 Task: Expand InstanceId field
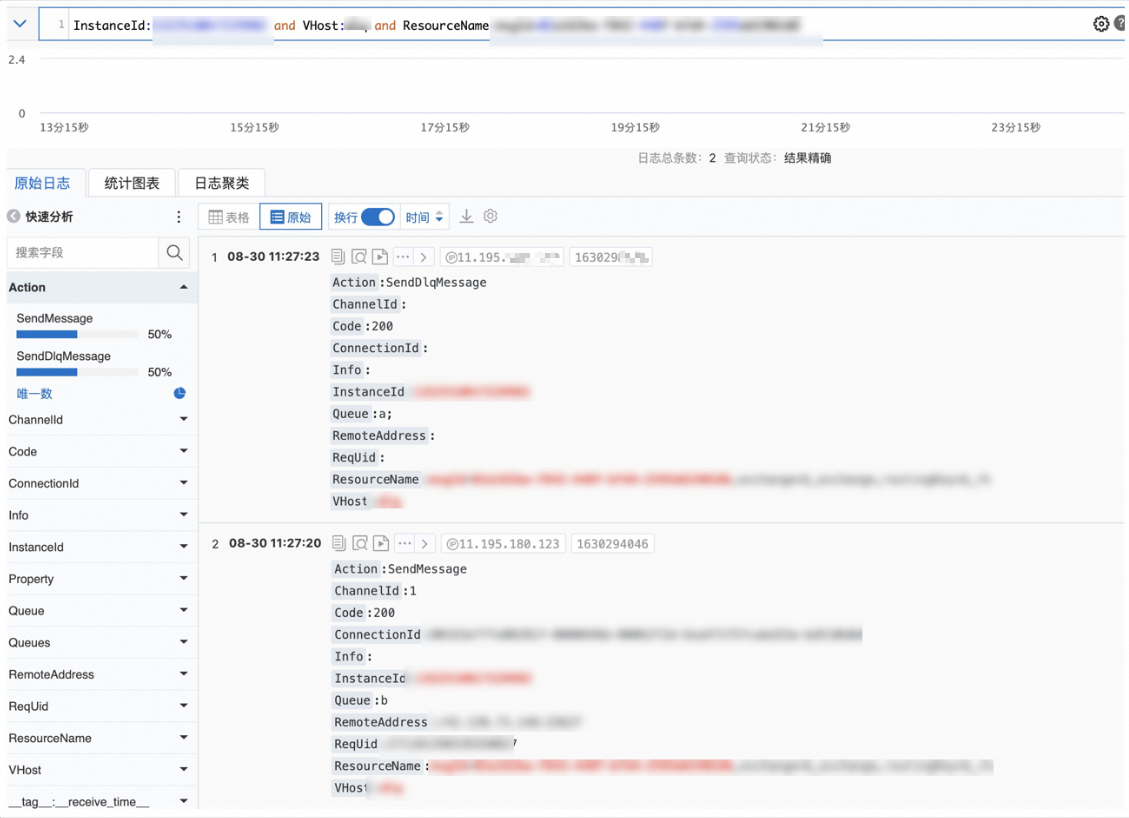click(184, 547)
